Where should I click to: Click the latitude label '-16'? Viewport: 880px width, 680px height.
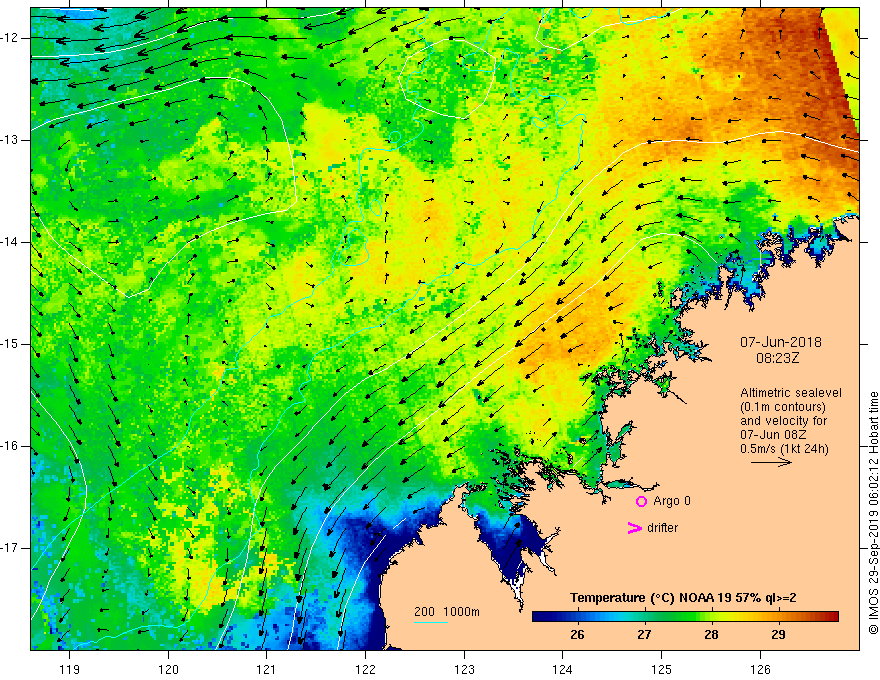[x=11, y=446]
